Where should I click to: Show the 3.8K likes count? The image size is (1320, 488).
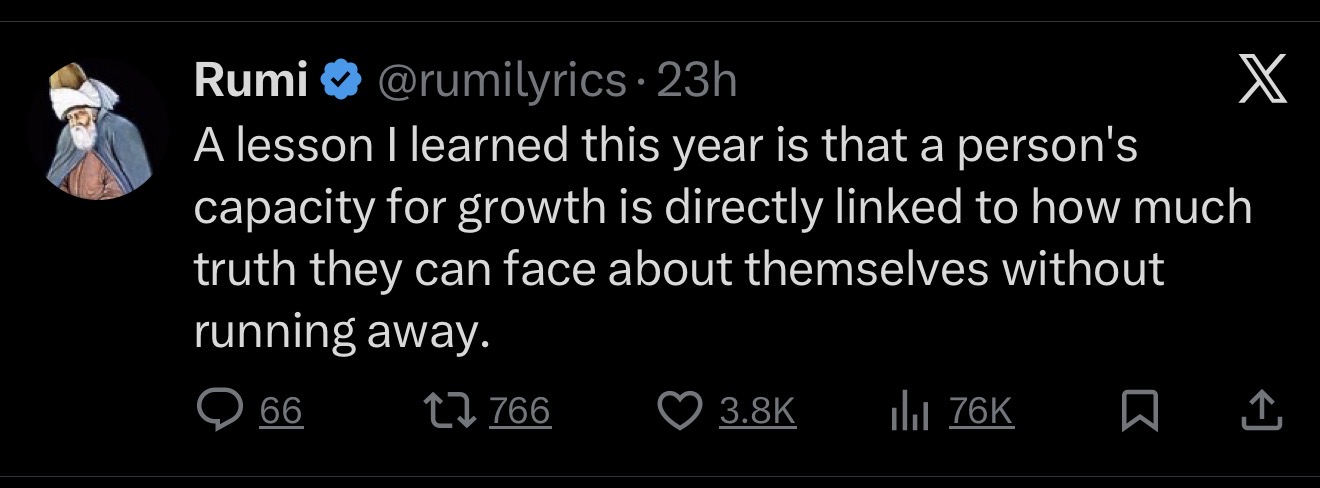click(758, 411)
